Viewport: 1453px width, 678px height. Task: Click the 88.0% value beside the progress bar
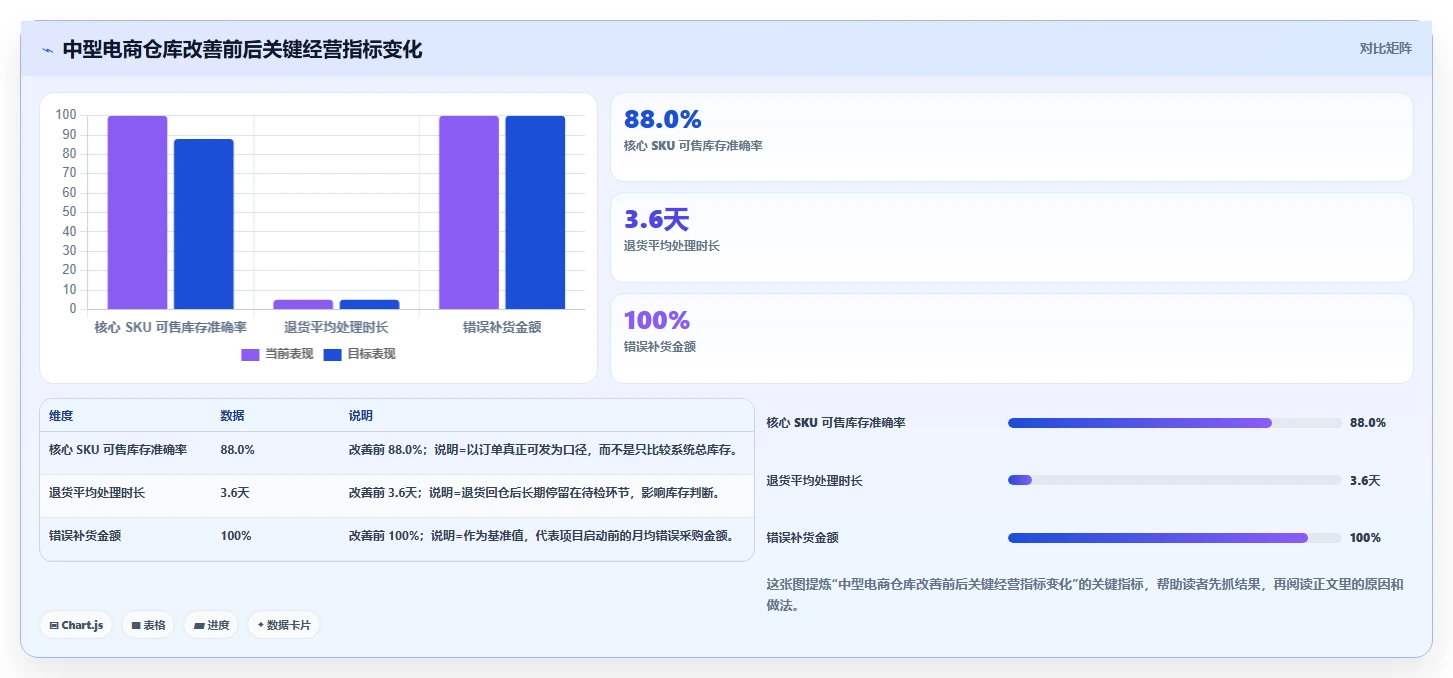tap(1368, 423)
